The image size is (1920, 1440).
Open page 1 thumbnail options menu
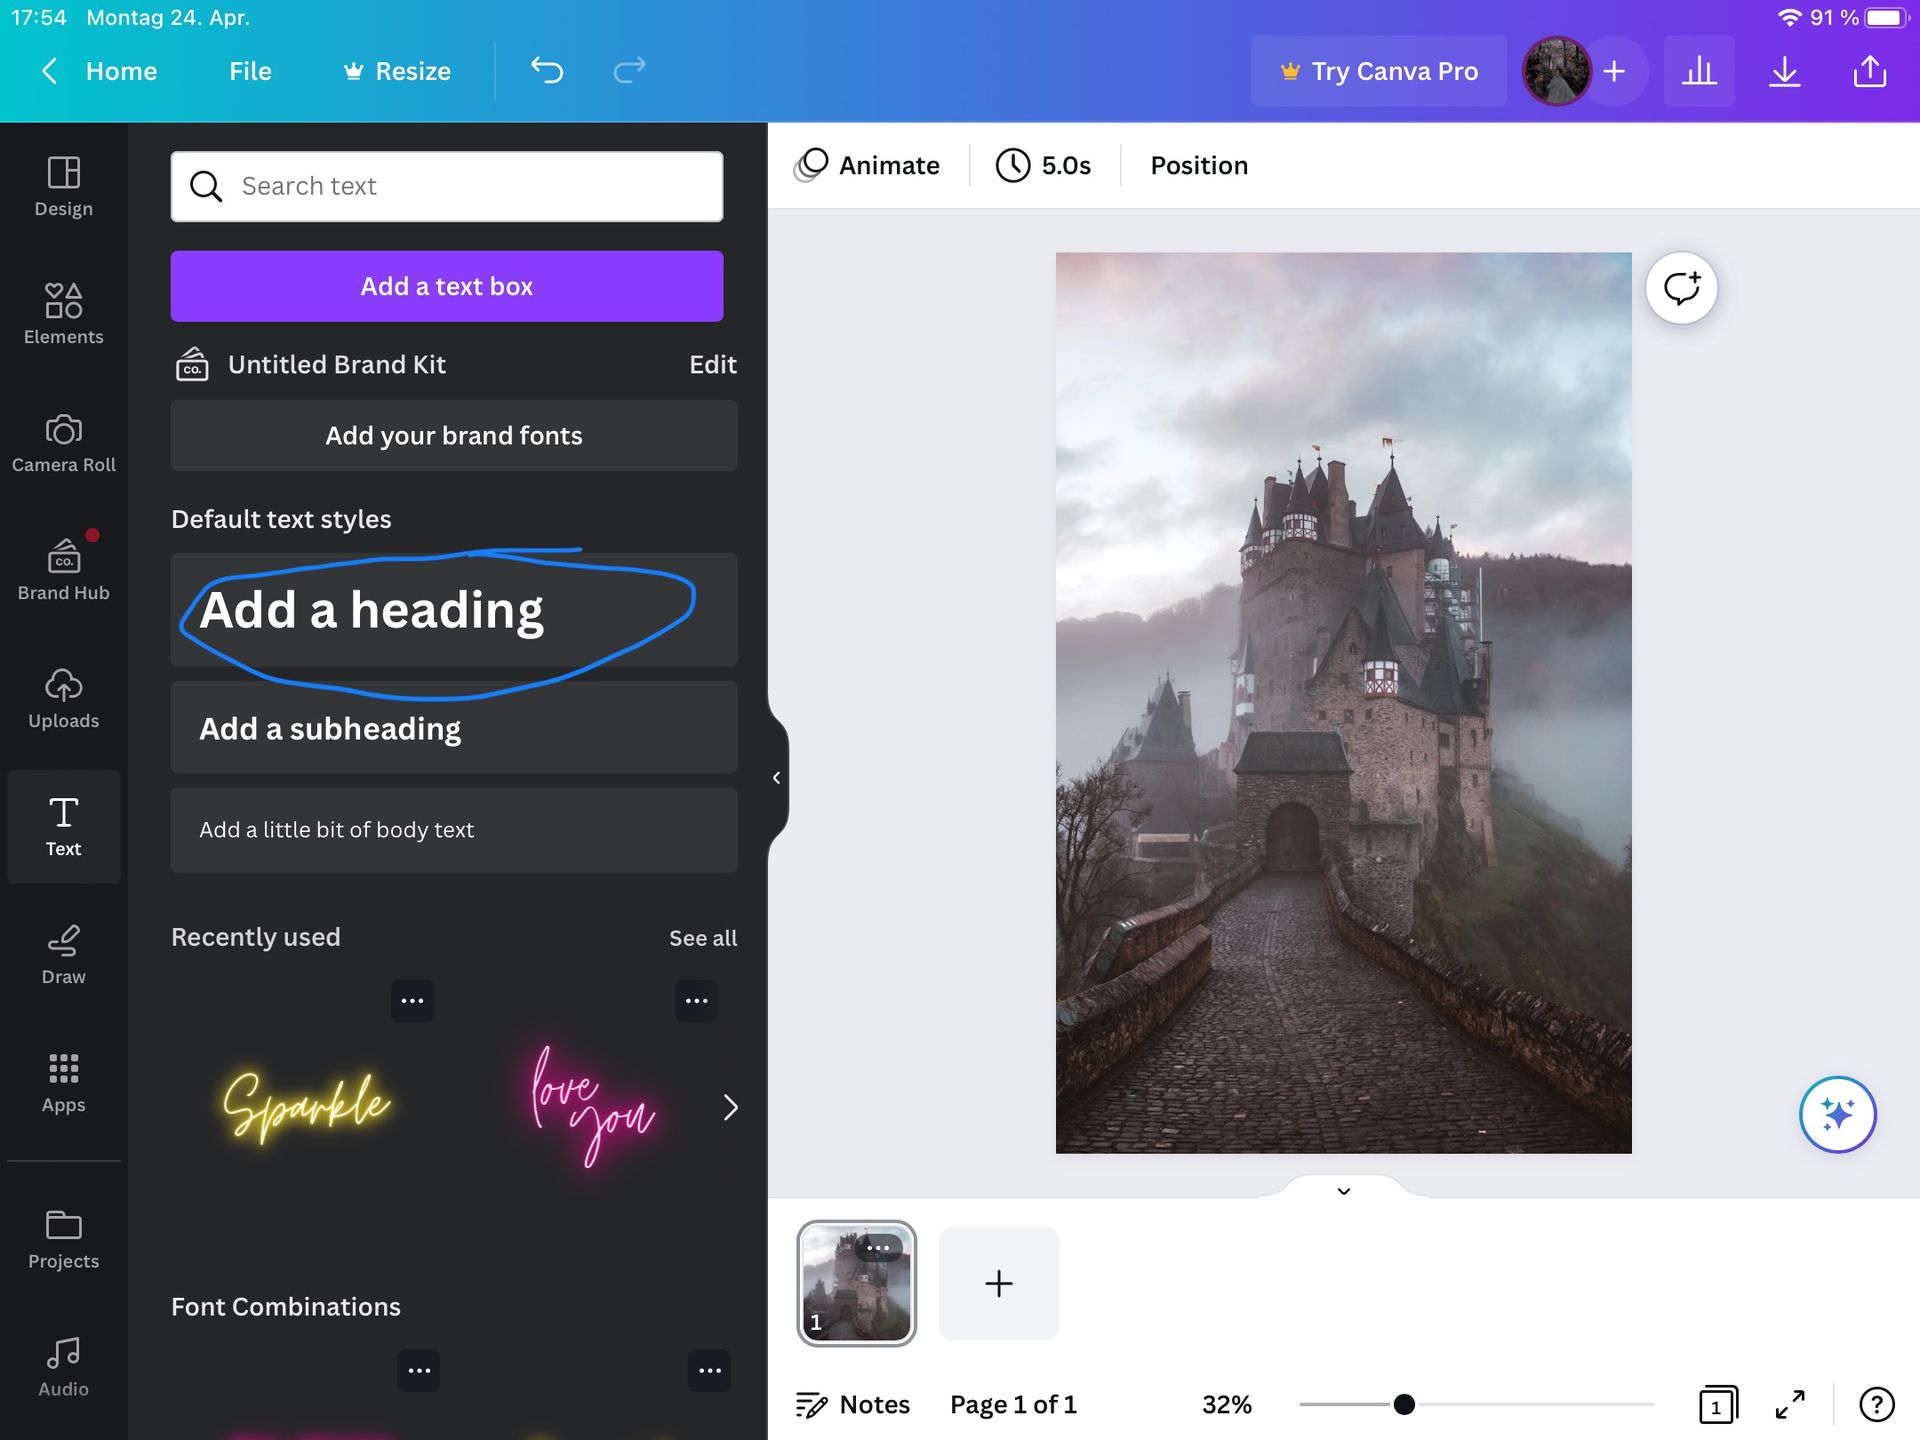pyautogui.click(x=878, y=1248)
